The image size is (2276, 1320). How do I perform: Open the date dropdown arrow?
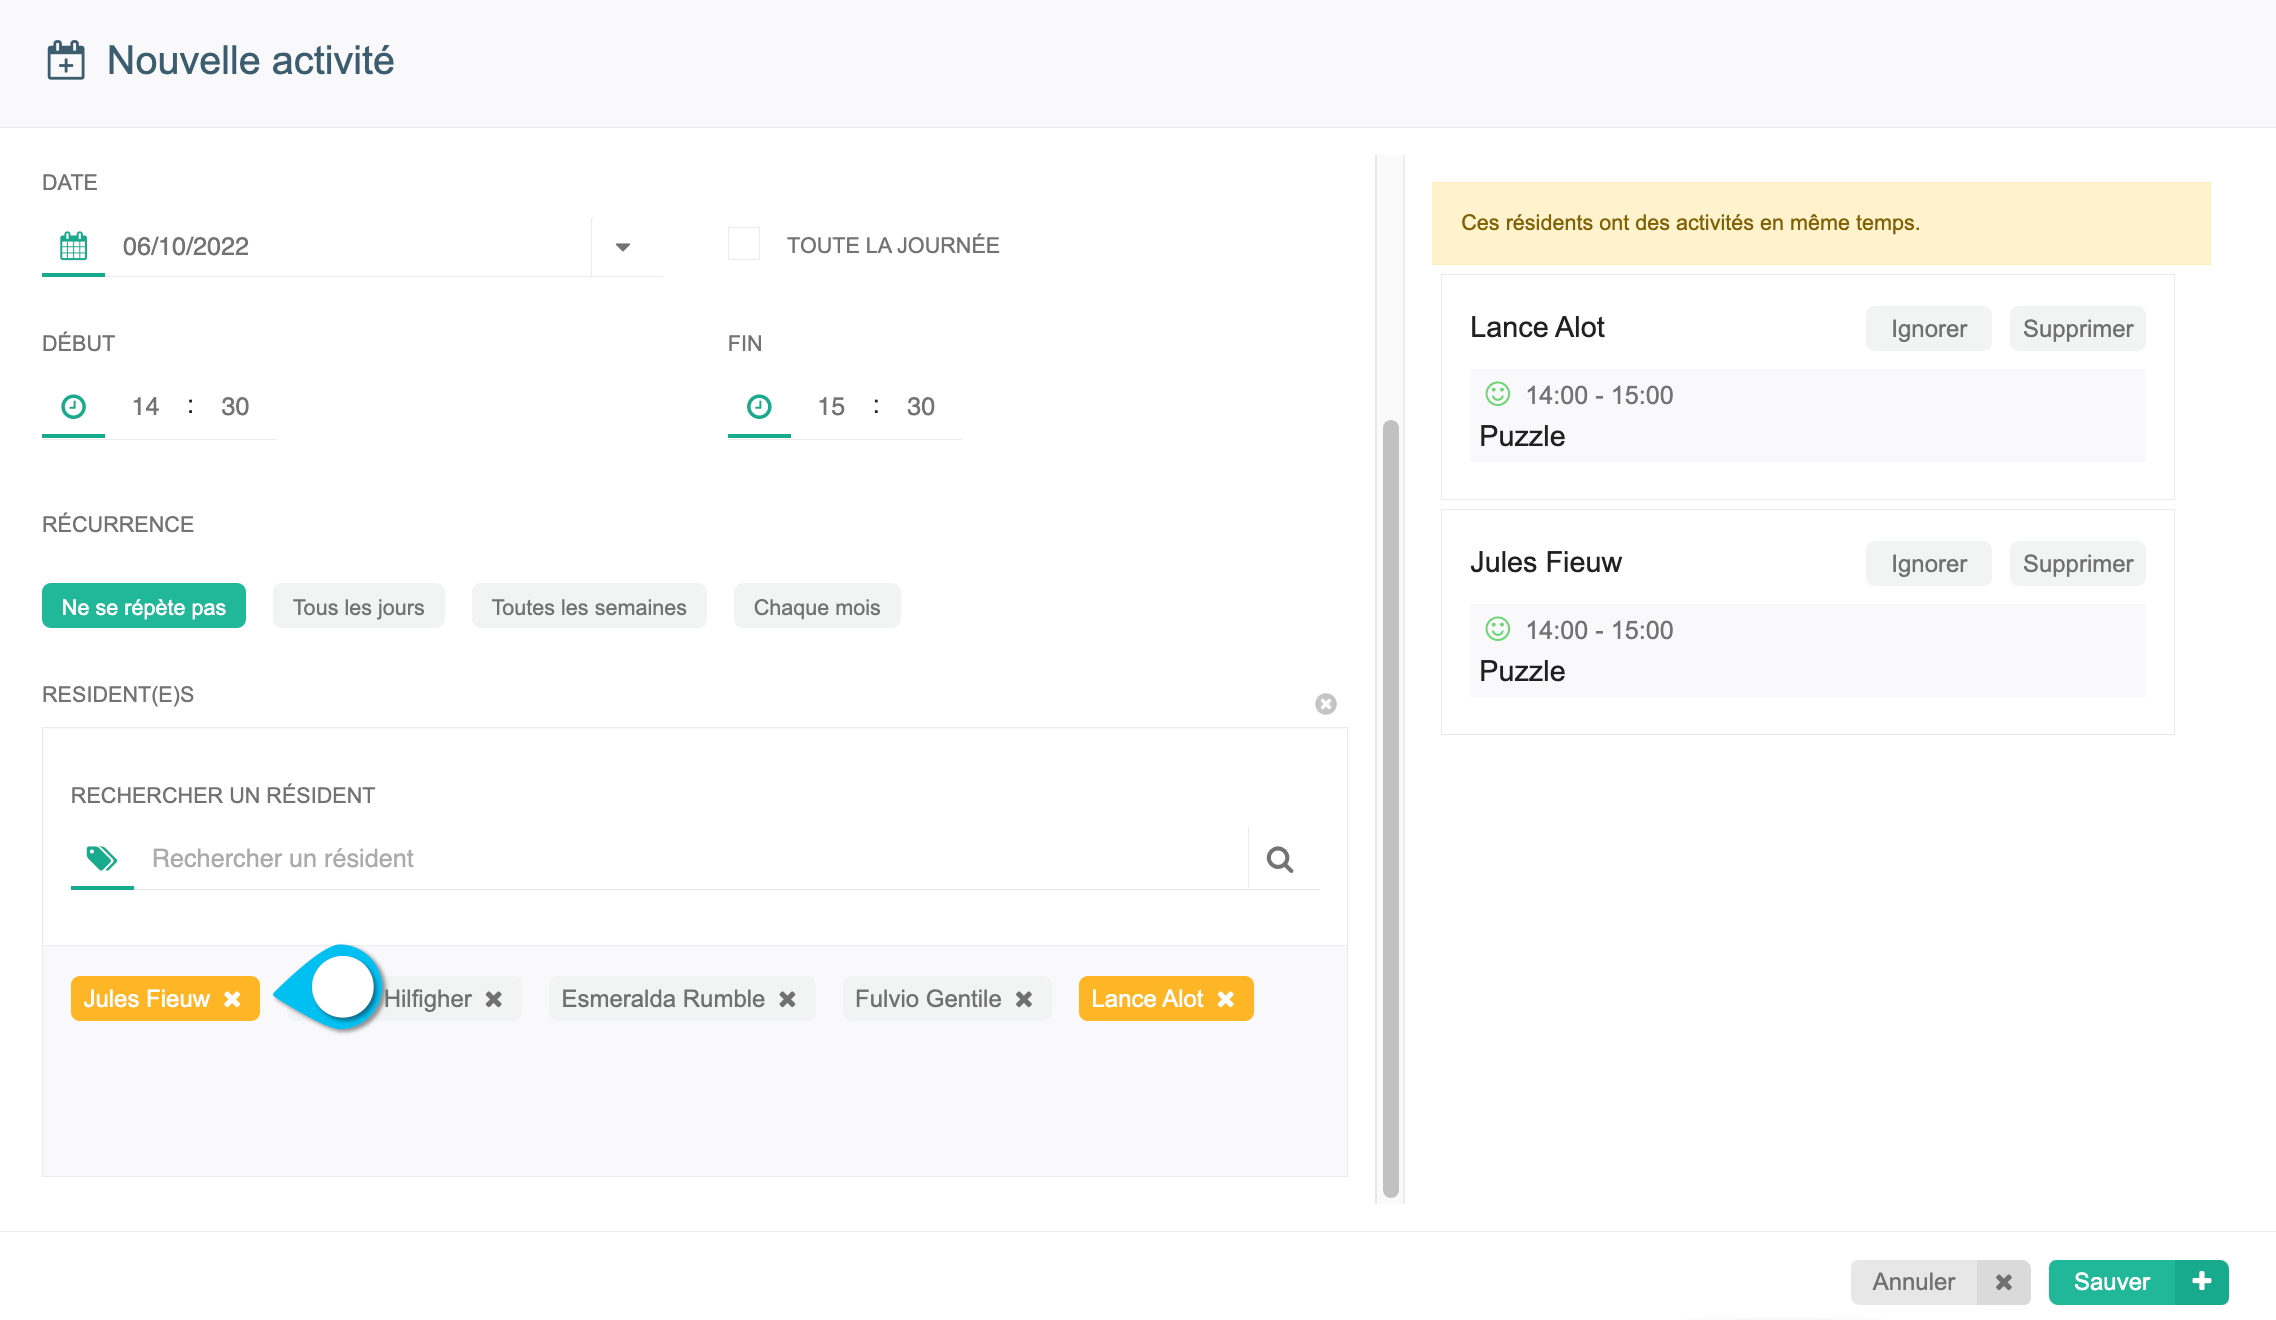click(623, 247)
